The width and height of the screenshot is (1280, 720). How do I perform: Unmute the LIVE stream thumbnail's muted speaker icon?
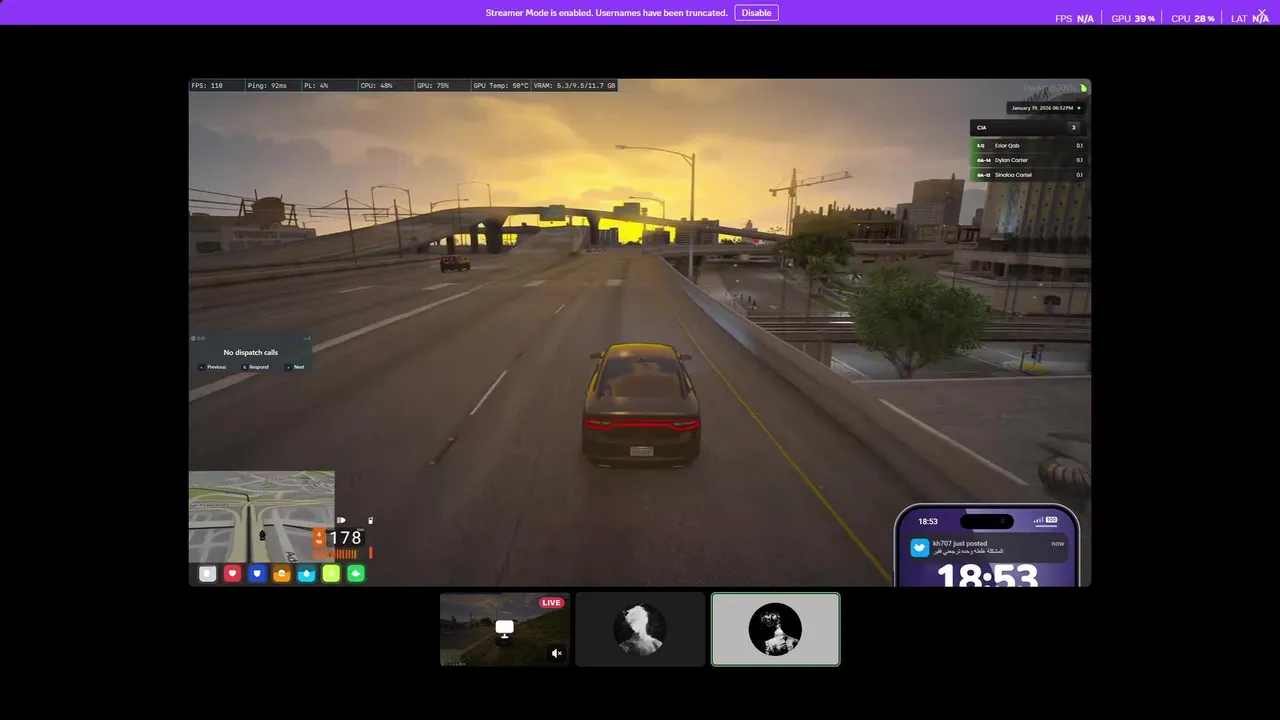(557, 653)
